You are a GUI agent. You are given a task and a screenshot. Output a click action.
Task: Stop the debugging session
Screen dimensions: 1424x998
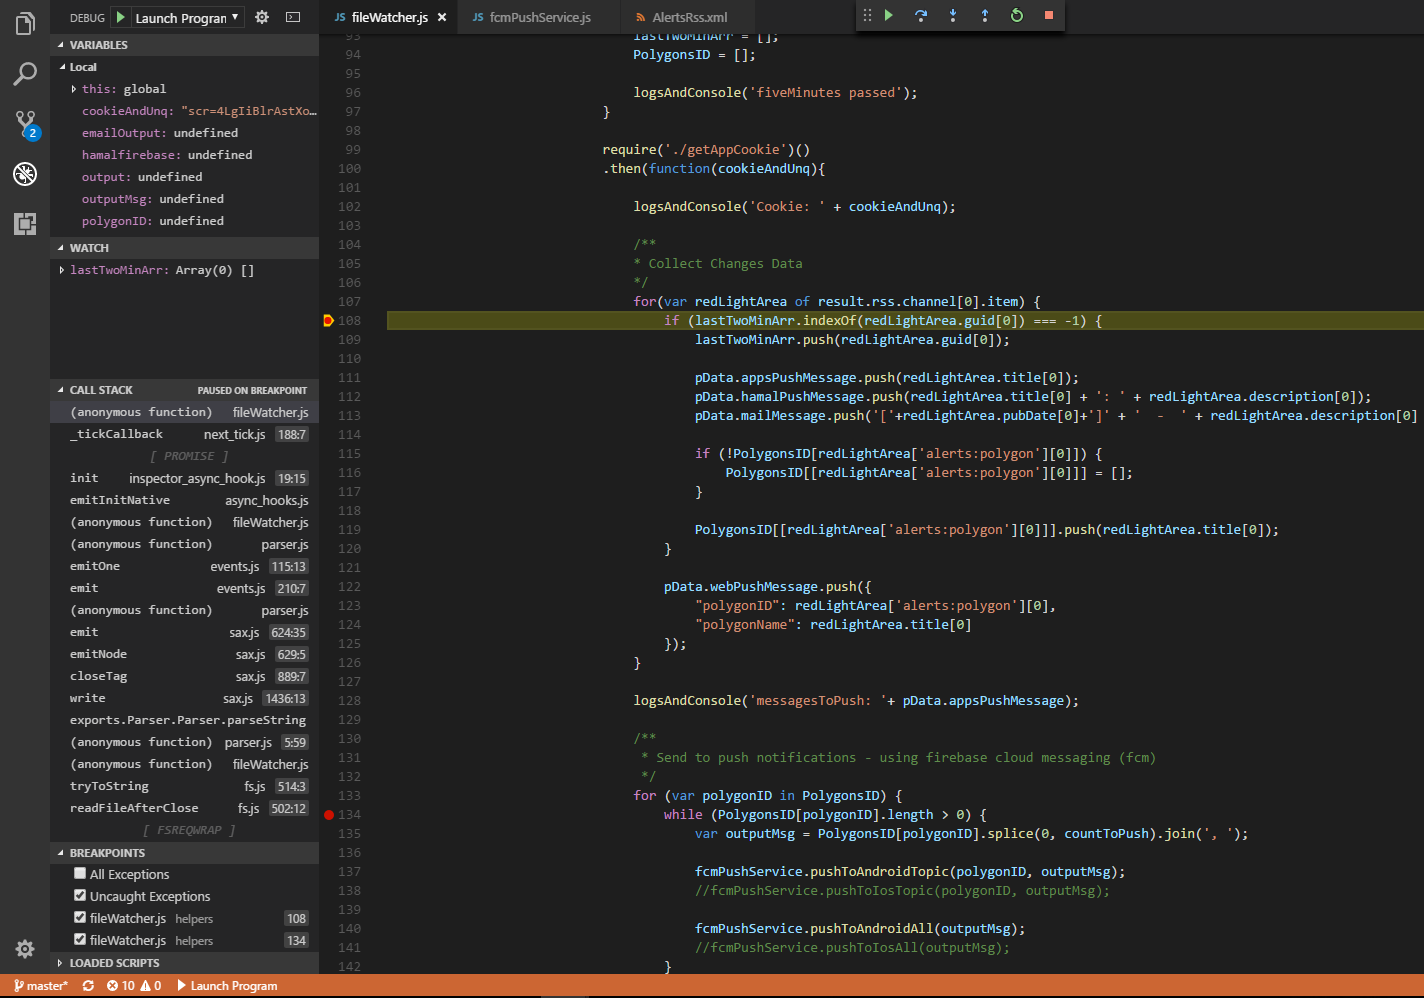click(1049, 15)
